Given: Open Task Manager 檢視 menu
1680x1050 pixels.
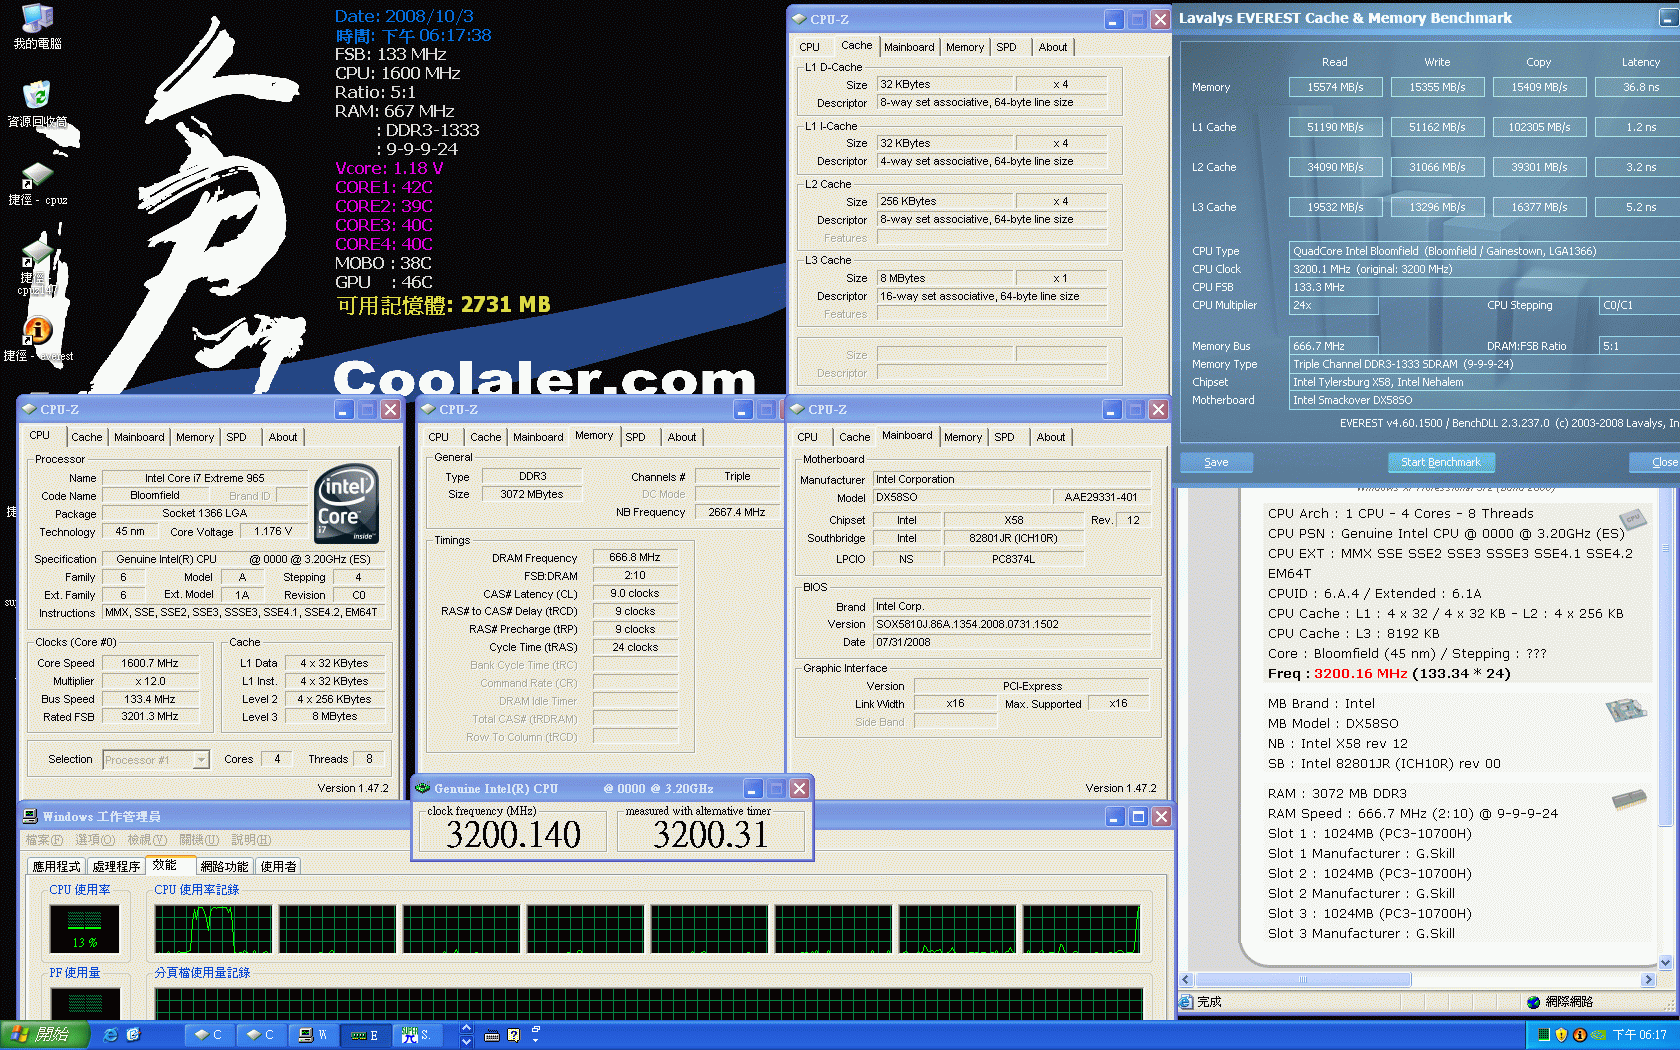Looking at the screenshot, I should click(x=147, y=840).
